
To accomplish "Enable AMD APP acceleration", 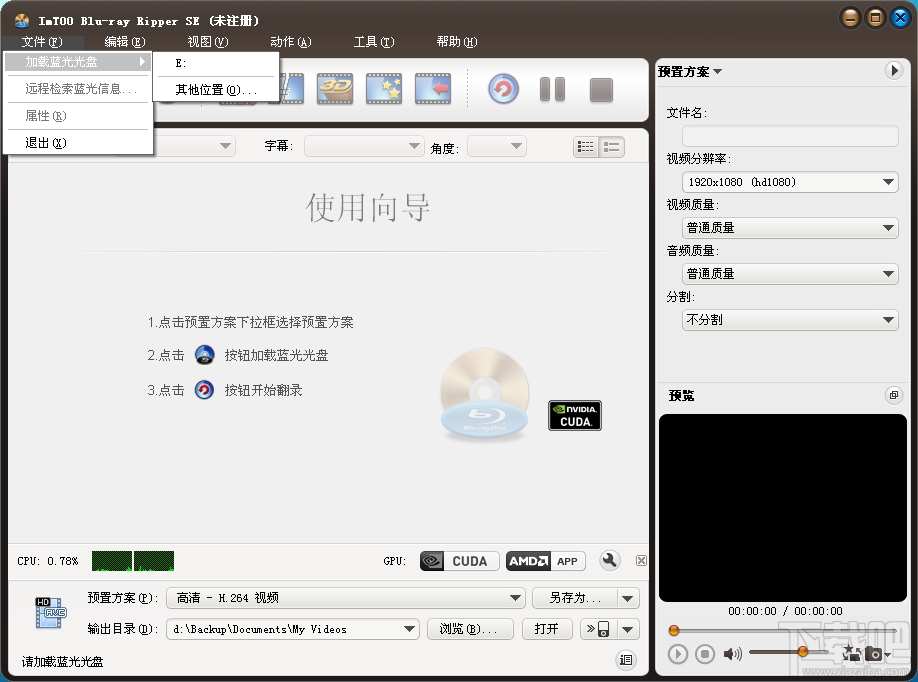I will point(545,561).
